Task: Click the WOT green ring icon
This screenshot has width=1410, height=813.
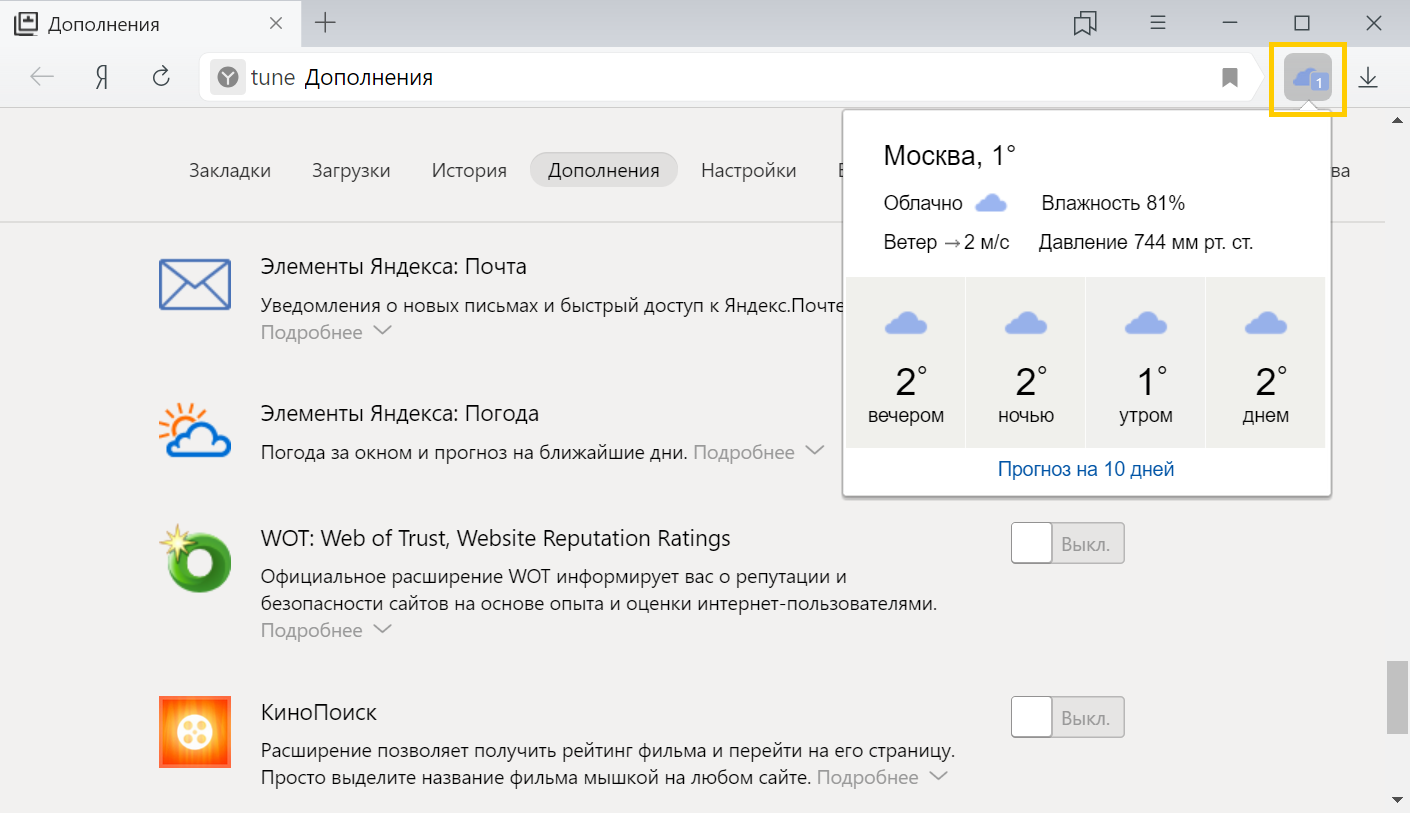Action: (x=195, y=558)
